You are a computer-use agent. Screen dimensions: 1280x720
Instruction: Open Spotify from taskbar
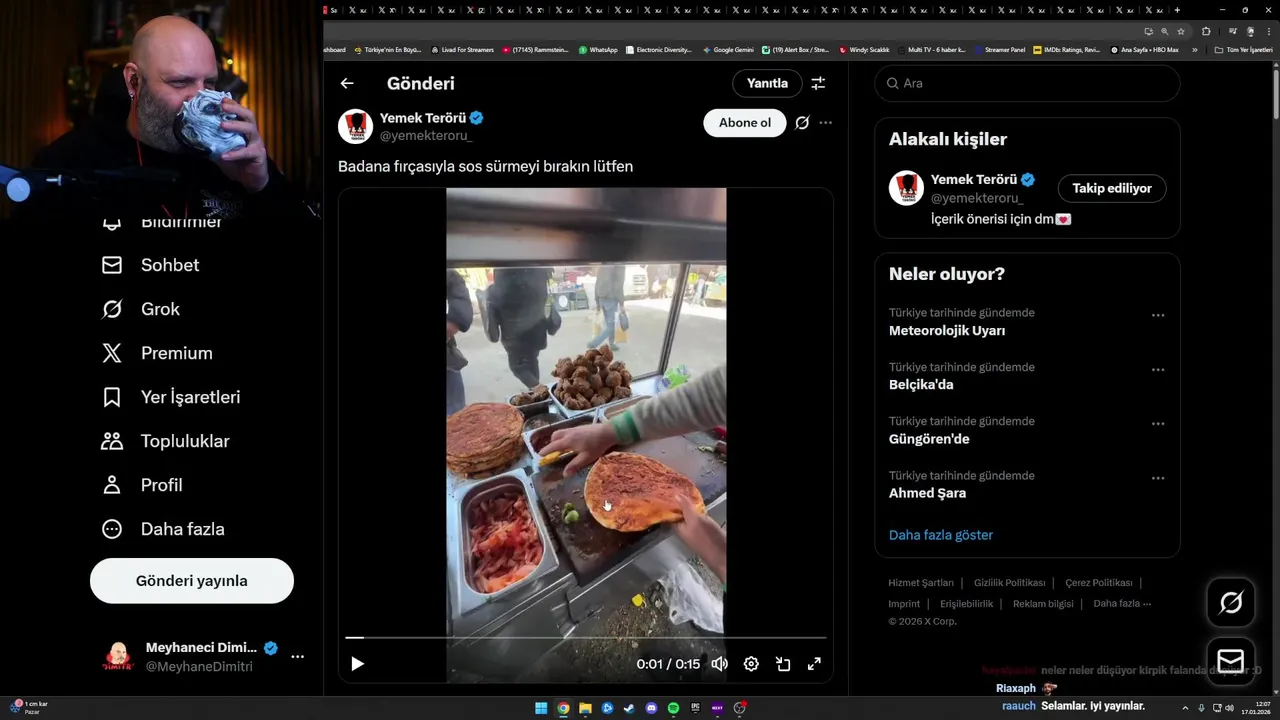[673, 708]
